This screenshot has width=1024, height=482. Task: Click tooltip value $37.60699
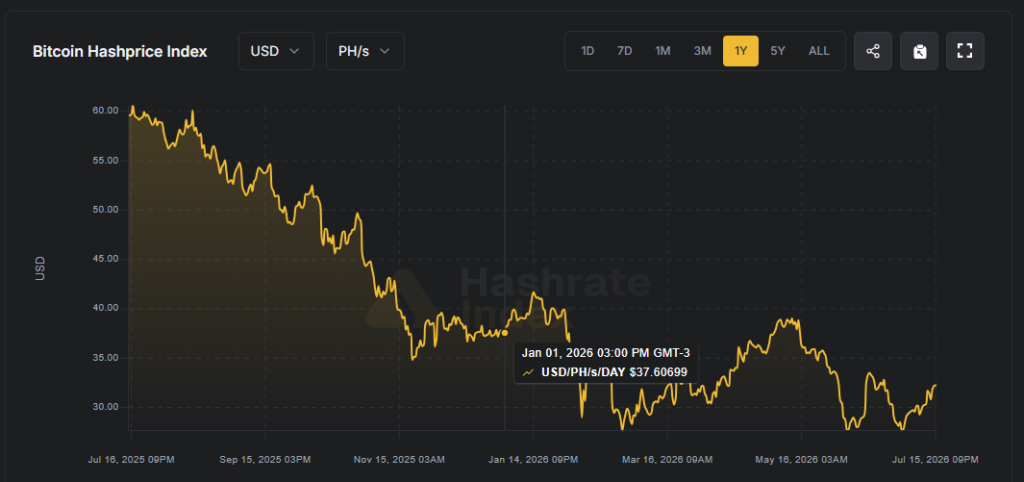click(658, 372)
